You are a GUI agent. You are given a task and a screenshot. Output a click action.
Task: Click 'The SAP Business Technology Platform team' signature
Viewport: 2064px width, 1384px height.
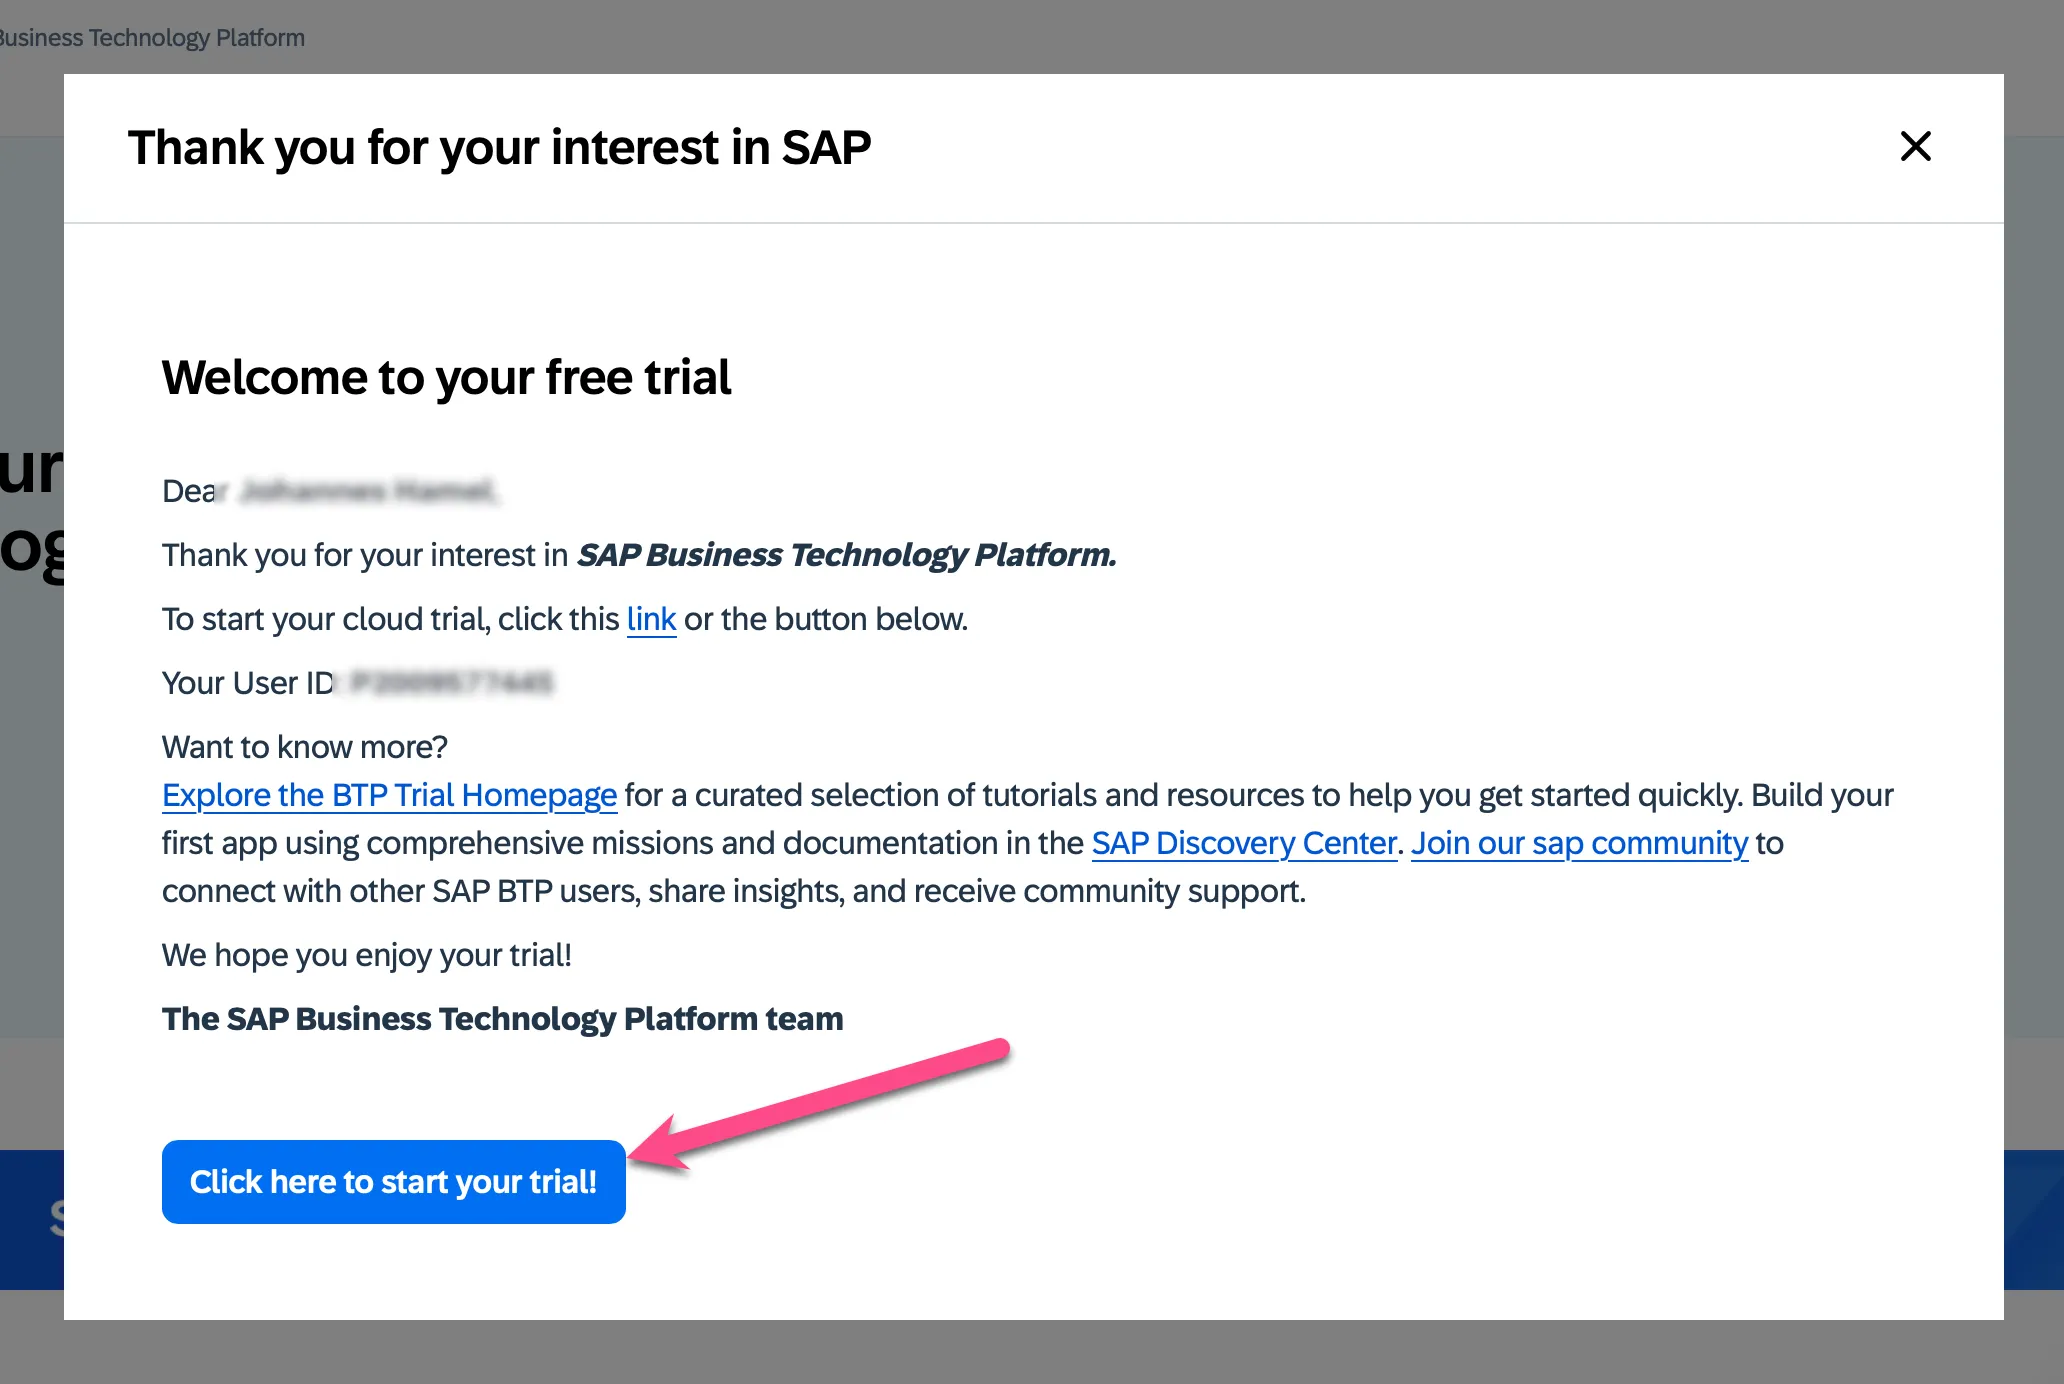click(502, 1018)
